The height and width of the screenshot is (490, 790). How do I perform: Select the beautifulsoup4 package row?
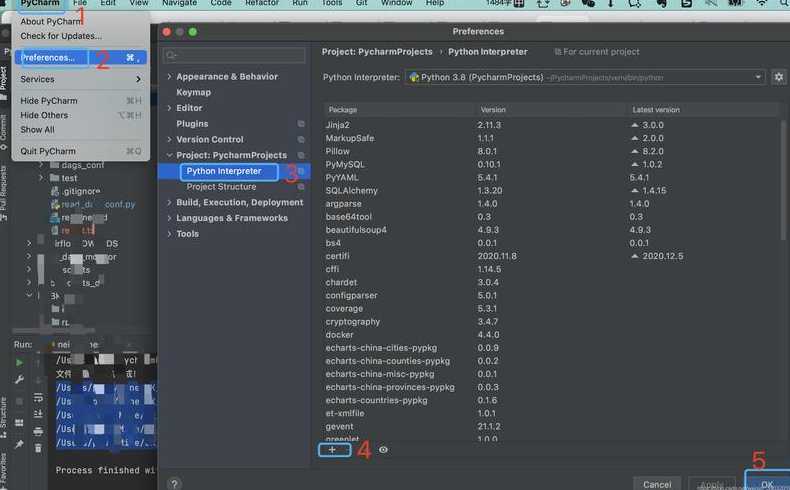coord(552,230)
